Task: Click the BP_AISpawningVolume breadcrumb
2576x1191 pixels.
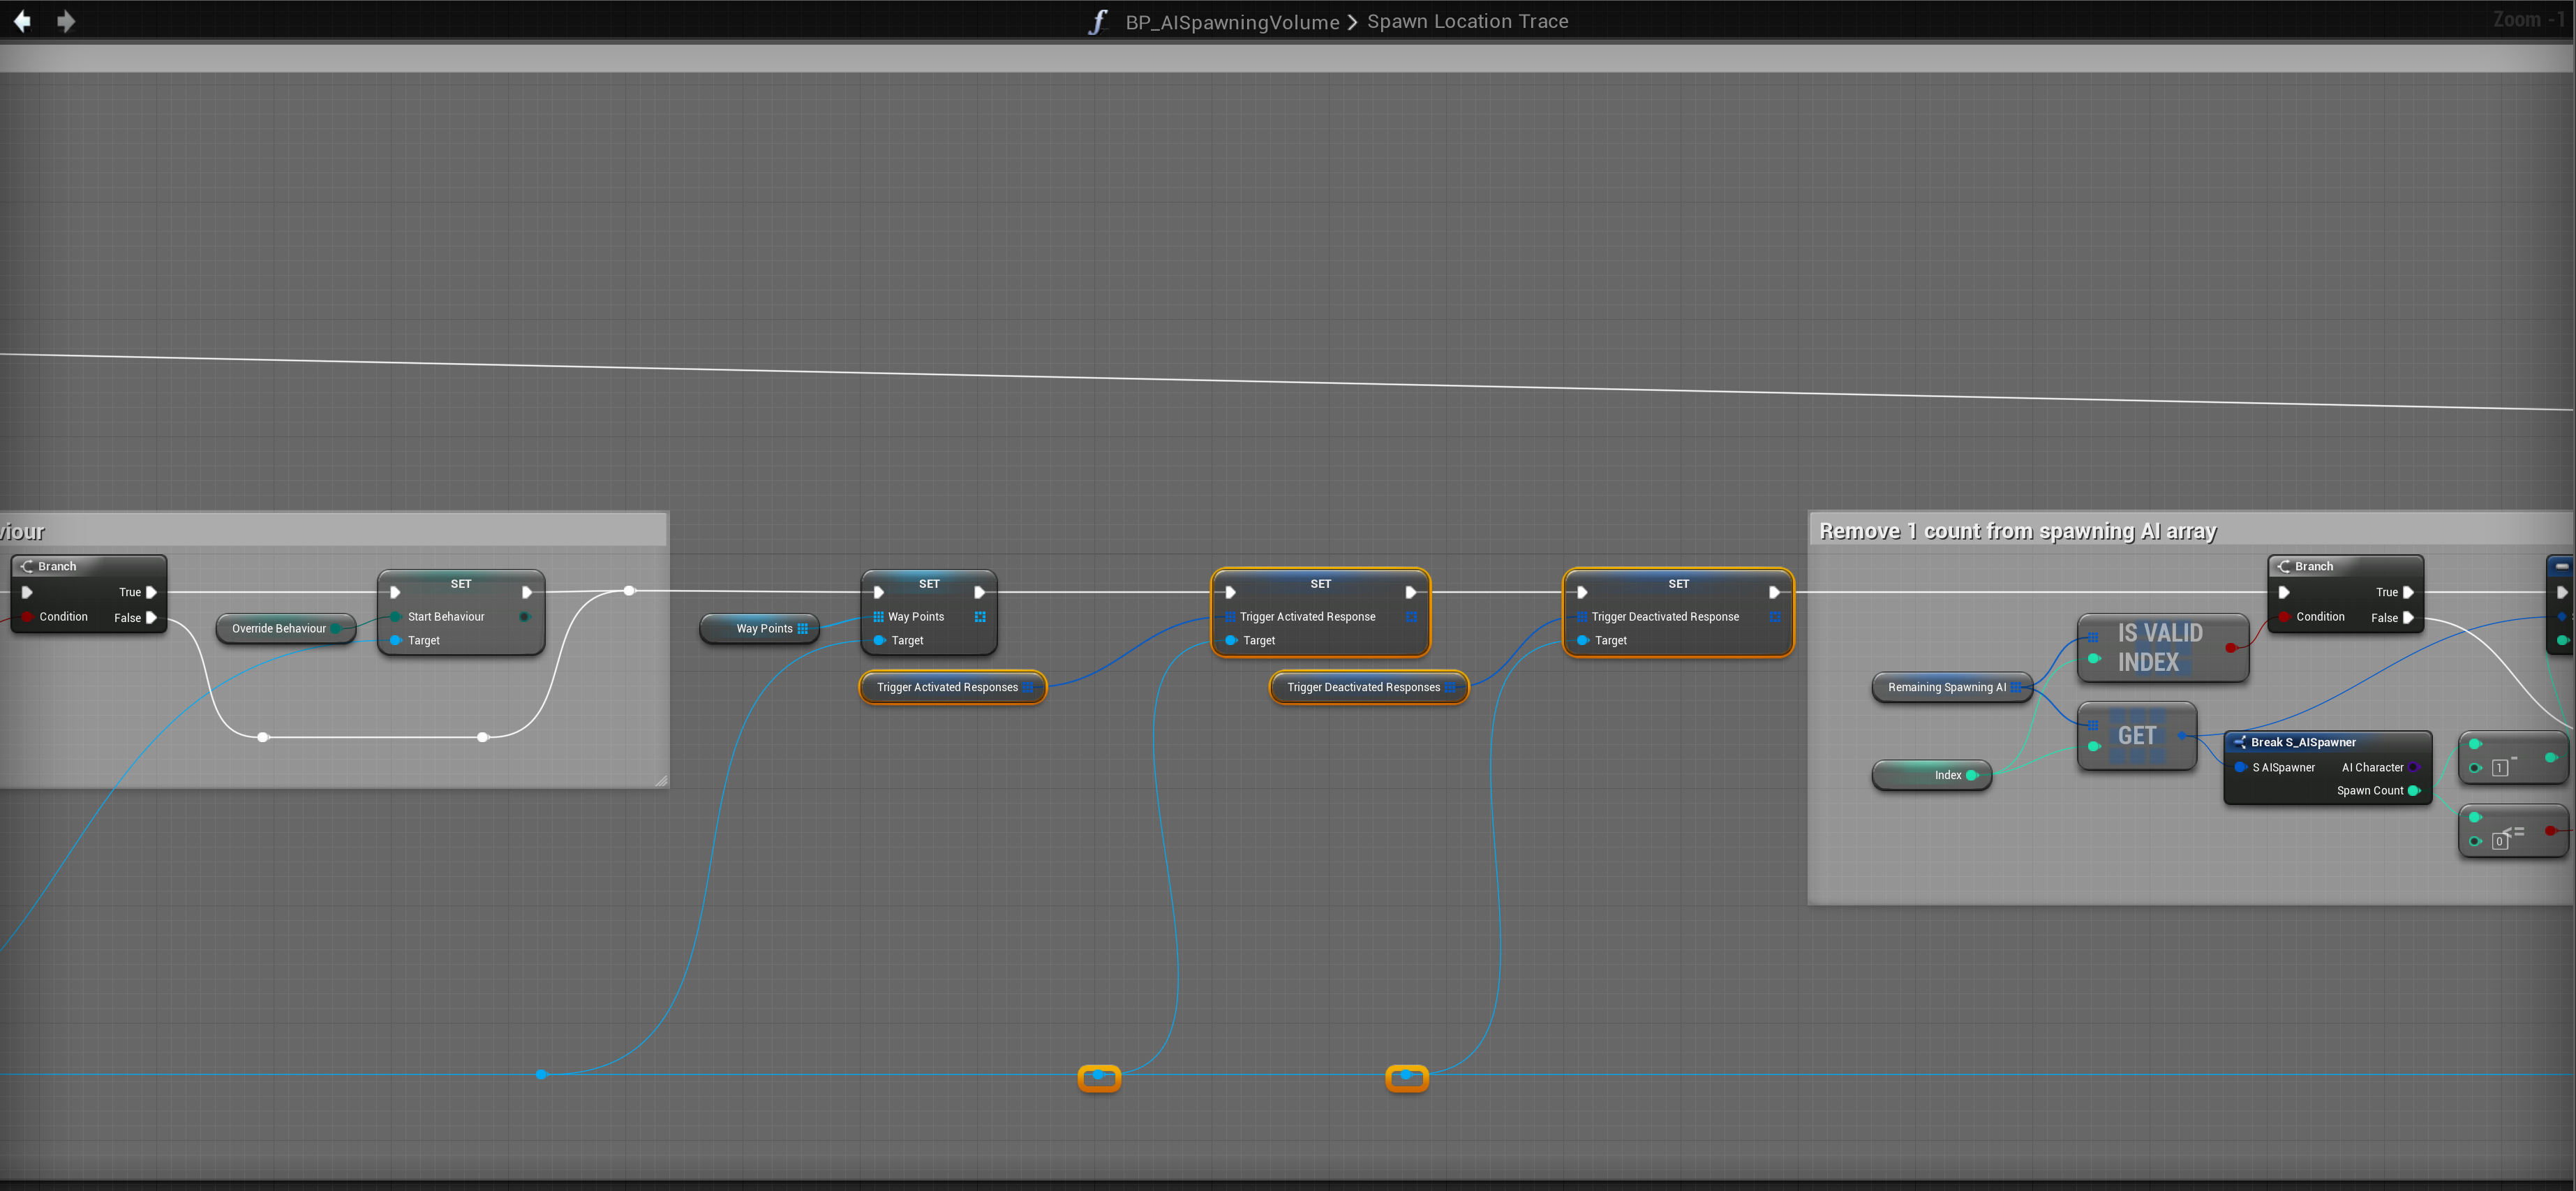Action: 1232,22
